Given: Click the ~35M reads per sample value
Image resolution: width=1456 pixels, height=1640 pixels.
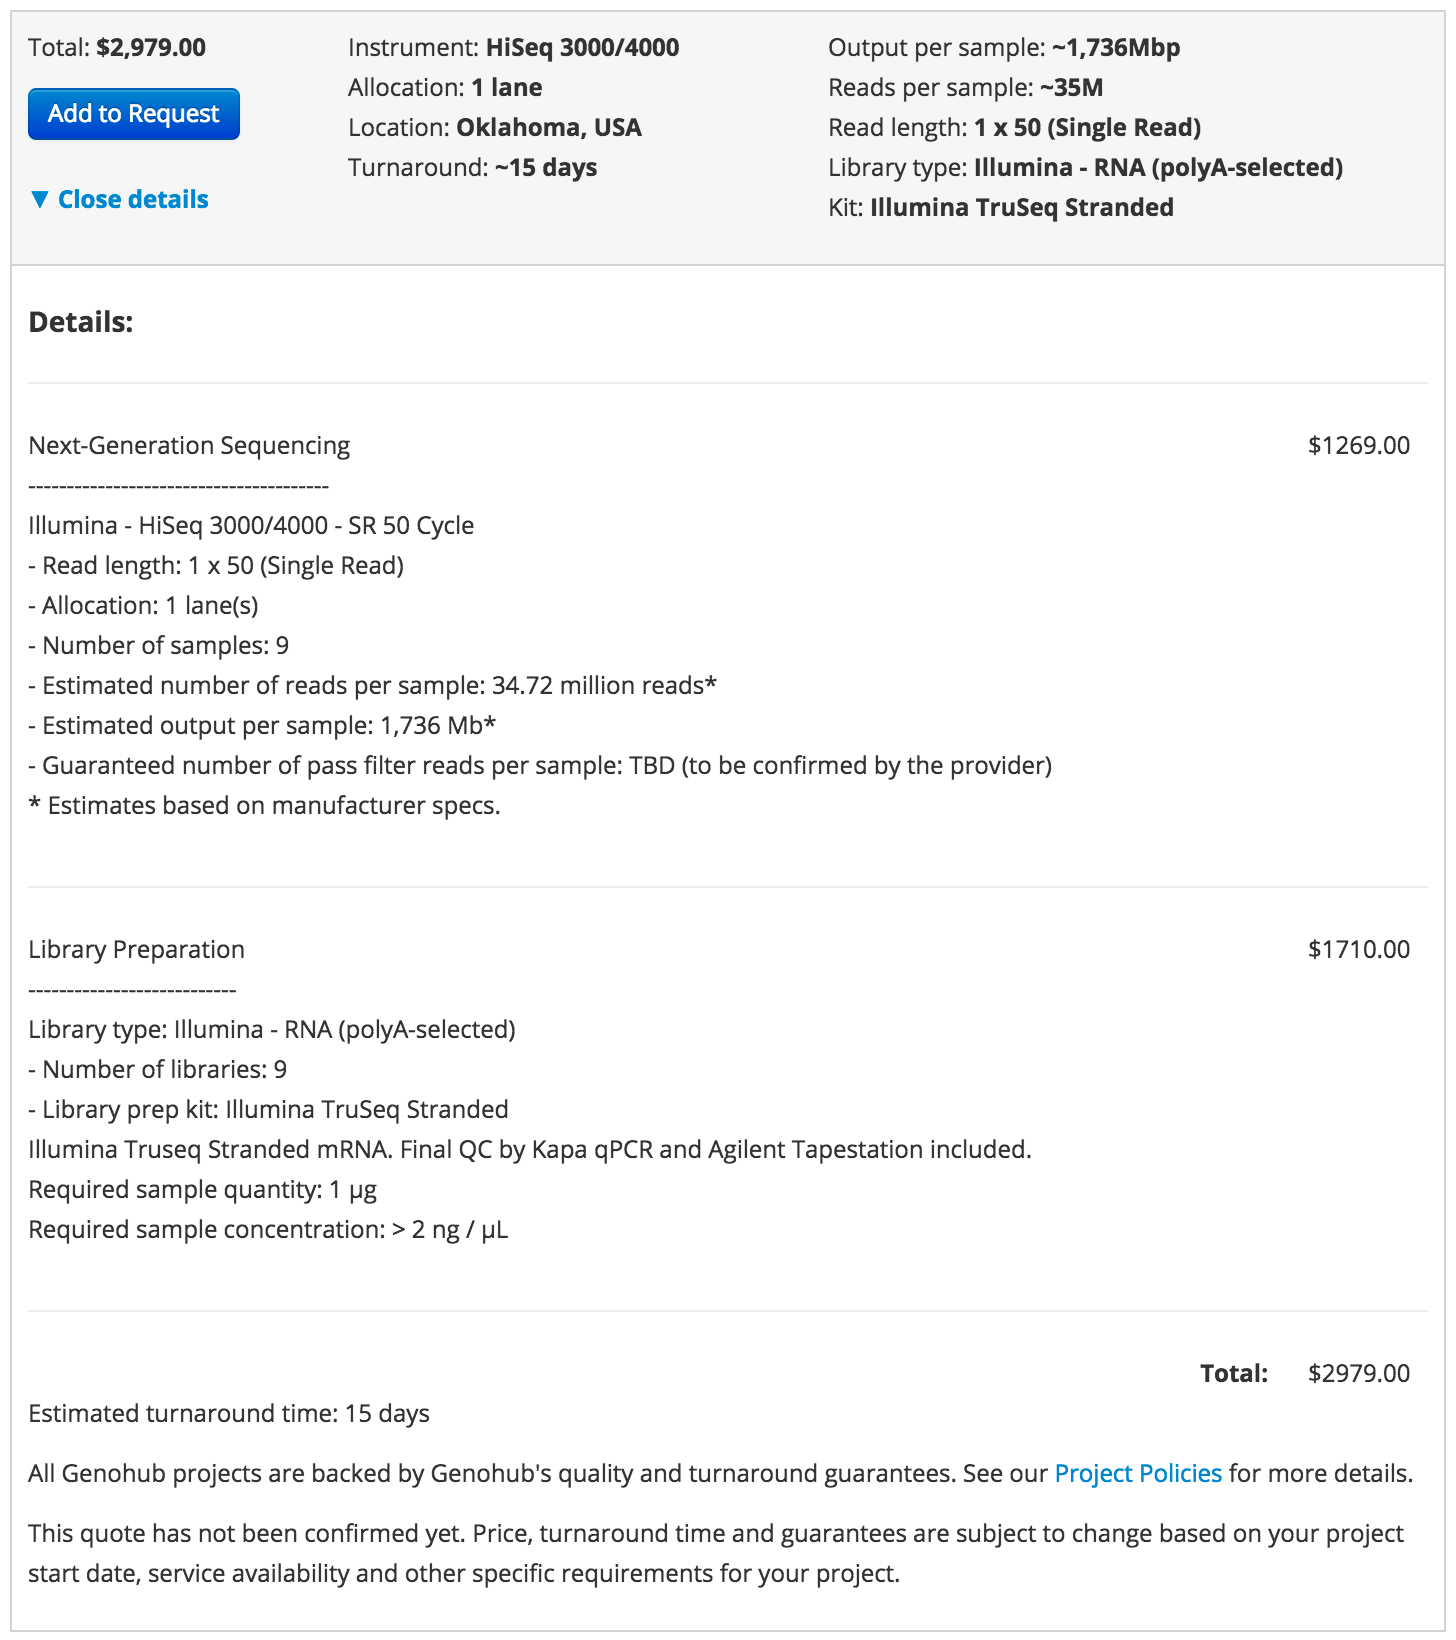Looking at the screenshot, I should point(1071,87).
